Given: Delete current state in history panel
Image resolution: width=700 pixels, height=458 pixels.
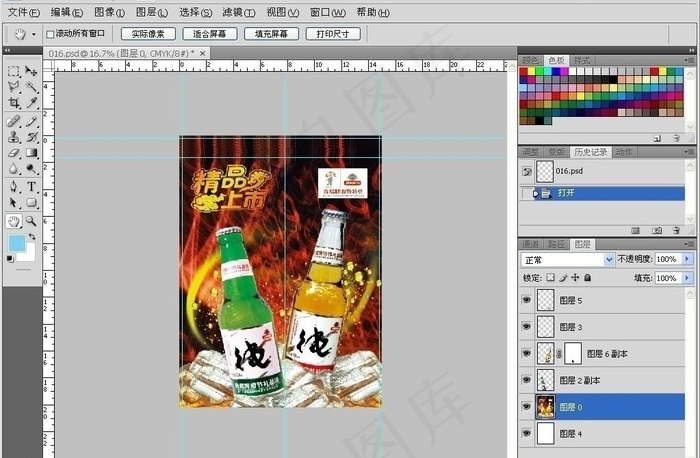Looking at the screenshot, I should click(676, 230).
